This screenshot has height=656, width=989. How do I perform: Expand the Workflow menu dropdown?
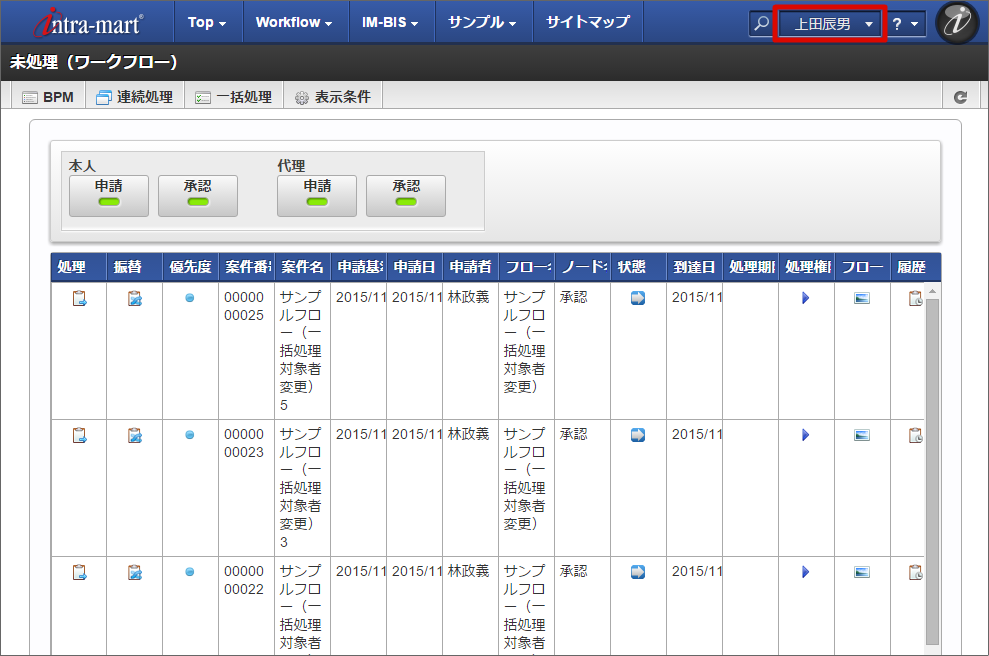coord(293,22)
